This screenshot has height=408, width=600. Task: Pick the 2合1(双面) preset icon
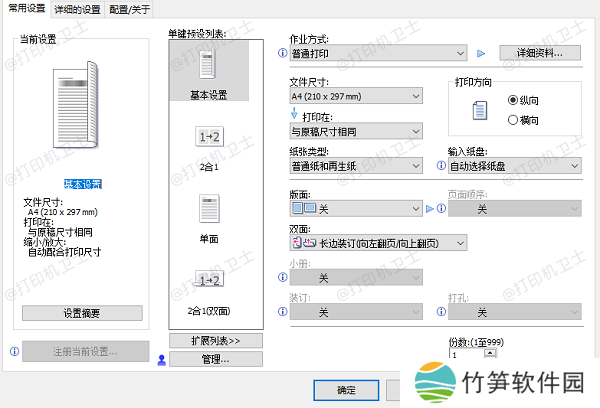209,280
